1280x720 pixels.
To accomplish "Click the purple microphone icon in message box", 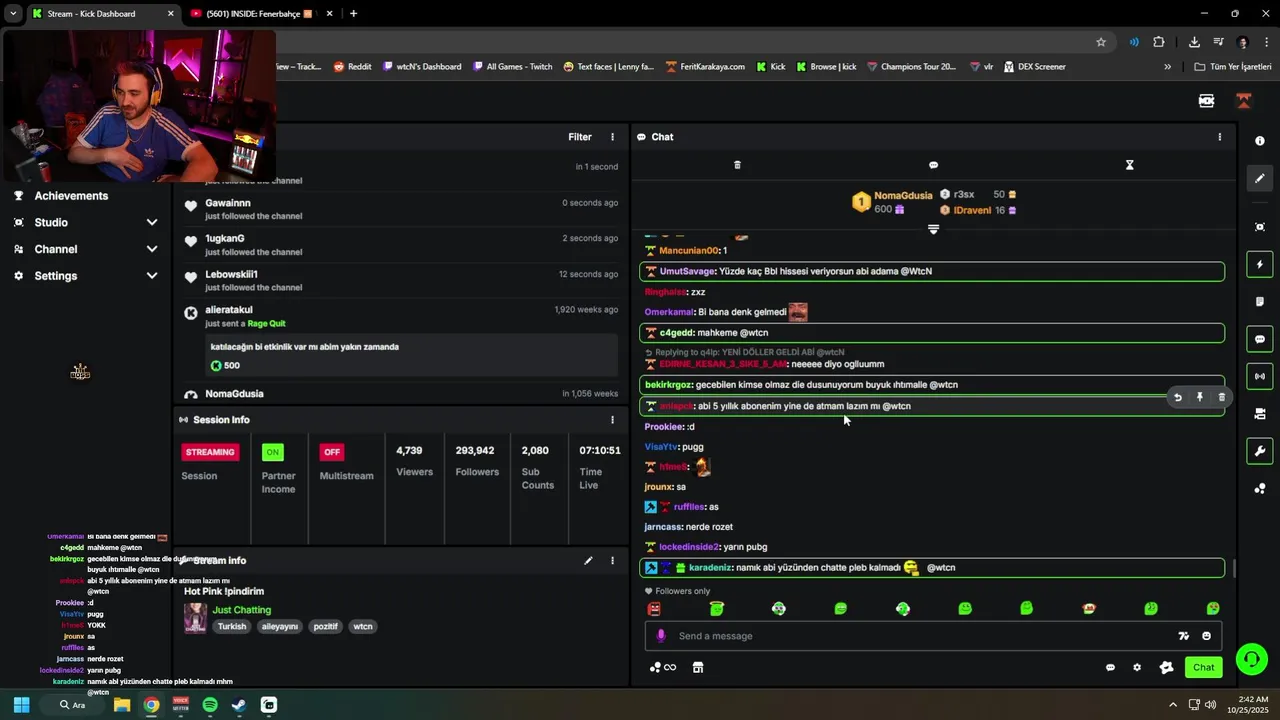I will coord(660,636).
